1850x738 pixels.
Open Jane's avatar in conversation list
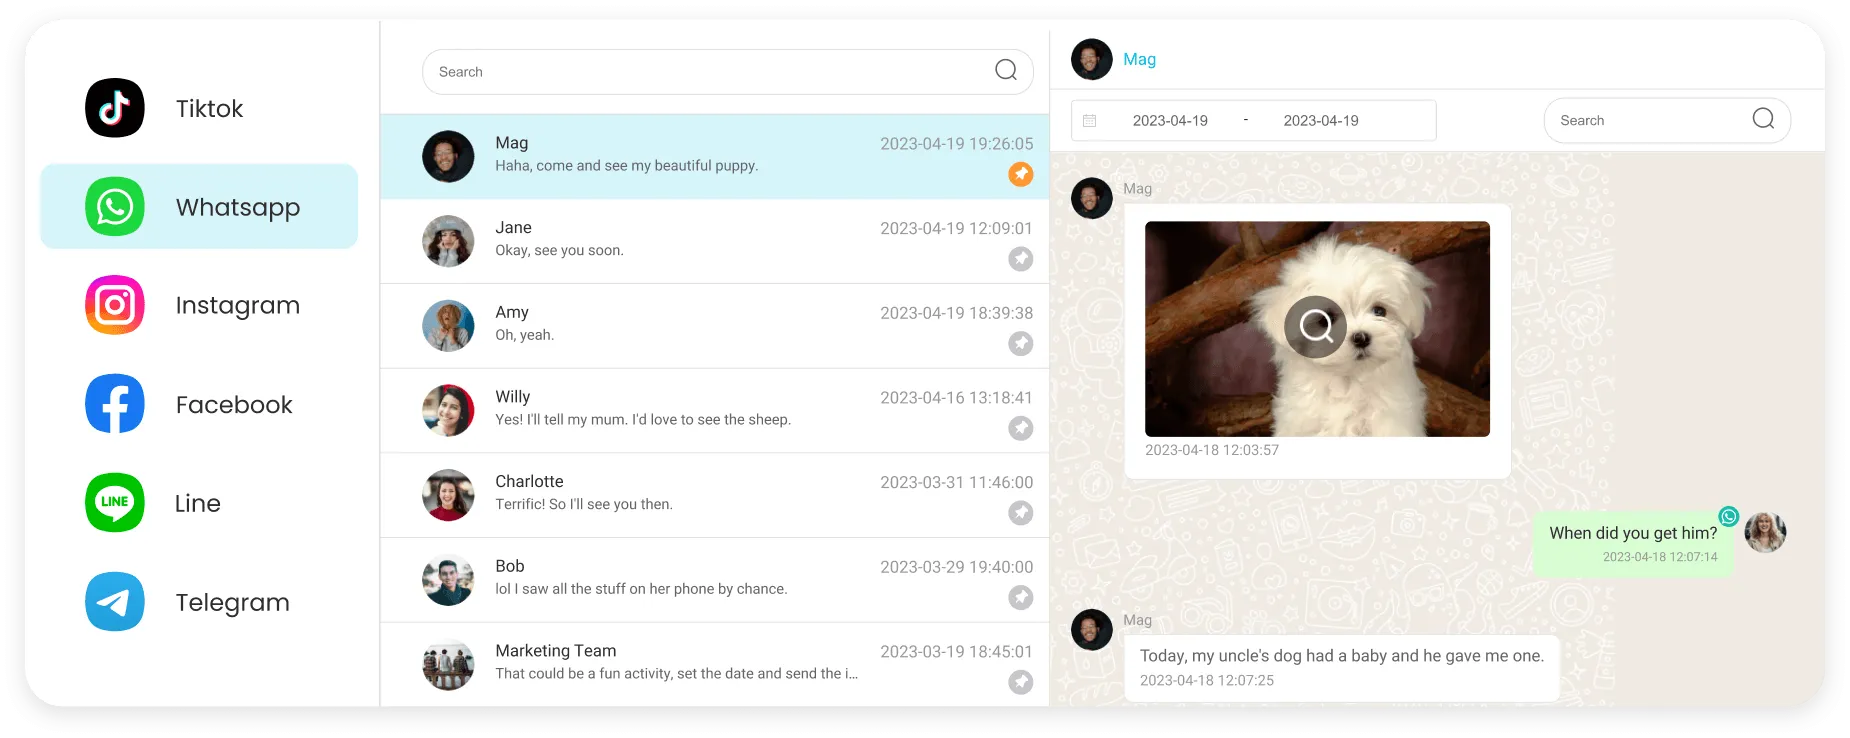coord(448,241)
